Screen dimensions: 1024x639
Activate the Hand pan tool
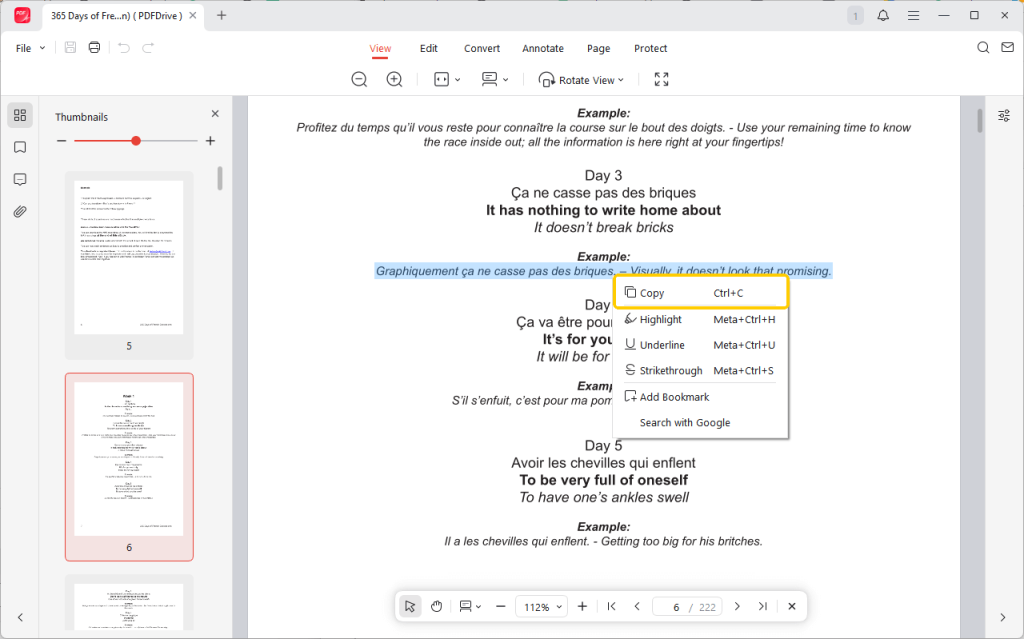pyautogui.click(x=436, y=605)
